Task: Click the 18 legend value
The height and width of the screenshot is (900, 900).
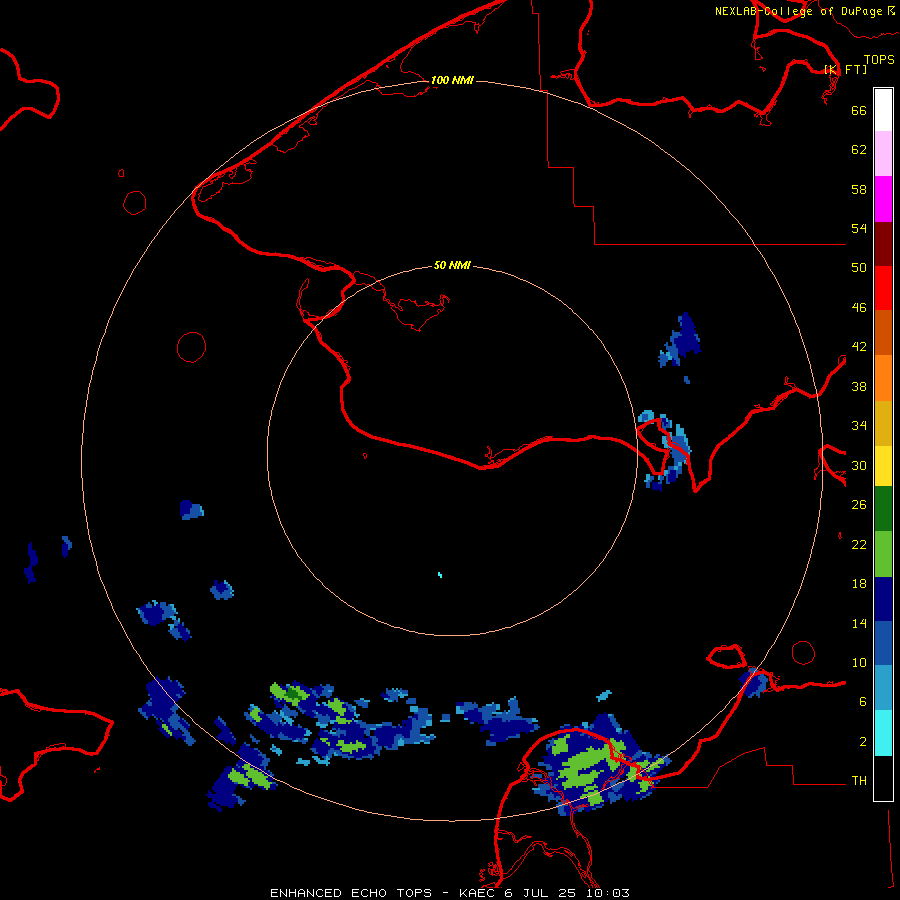Action: pyautogui.click(x=859, y=584)
